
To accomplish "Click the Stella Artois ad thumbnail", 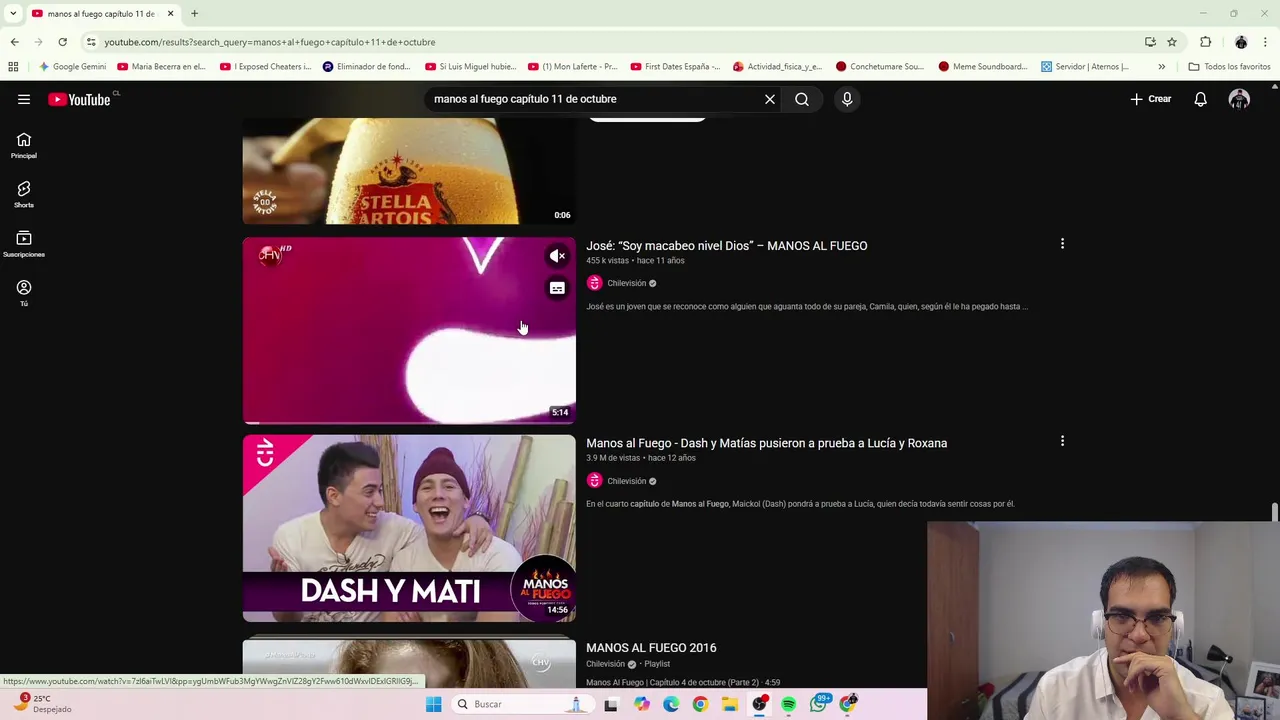I will coord(409,171).
